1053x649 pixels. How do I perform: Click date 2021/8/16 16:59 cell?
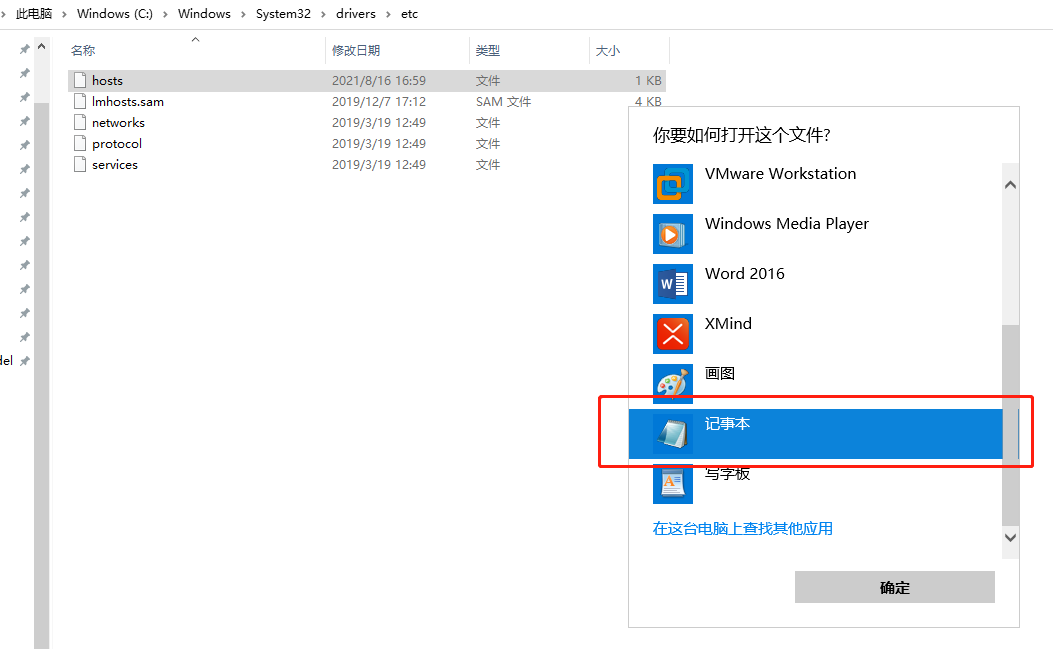(379, 81)
